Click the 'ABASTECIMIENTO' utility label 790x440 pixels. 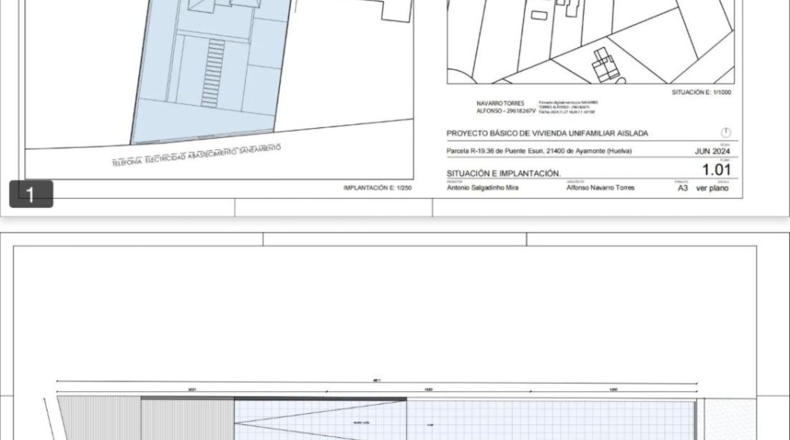tap(212, 154)
